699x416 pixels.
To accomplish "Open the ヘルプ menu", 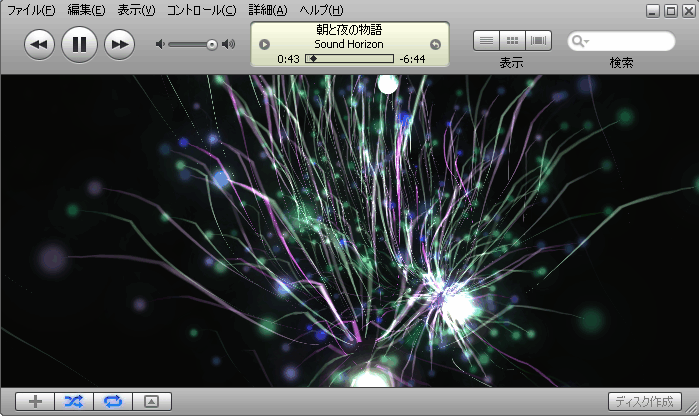I will 321,10.
